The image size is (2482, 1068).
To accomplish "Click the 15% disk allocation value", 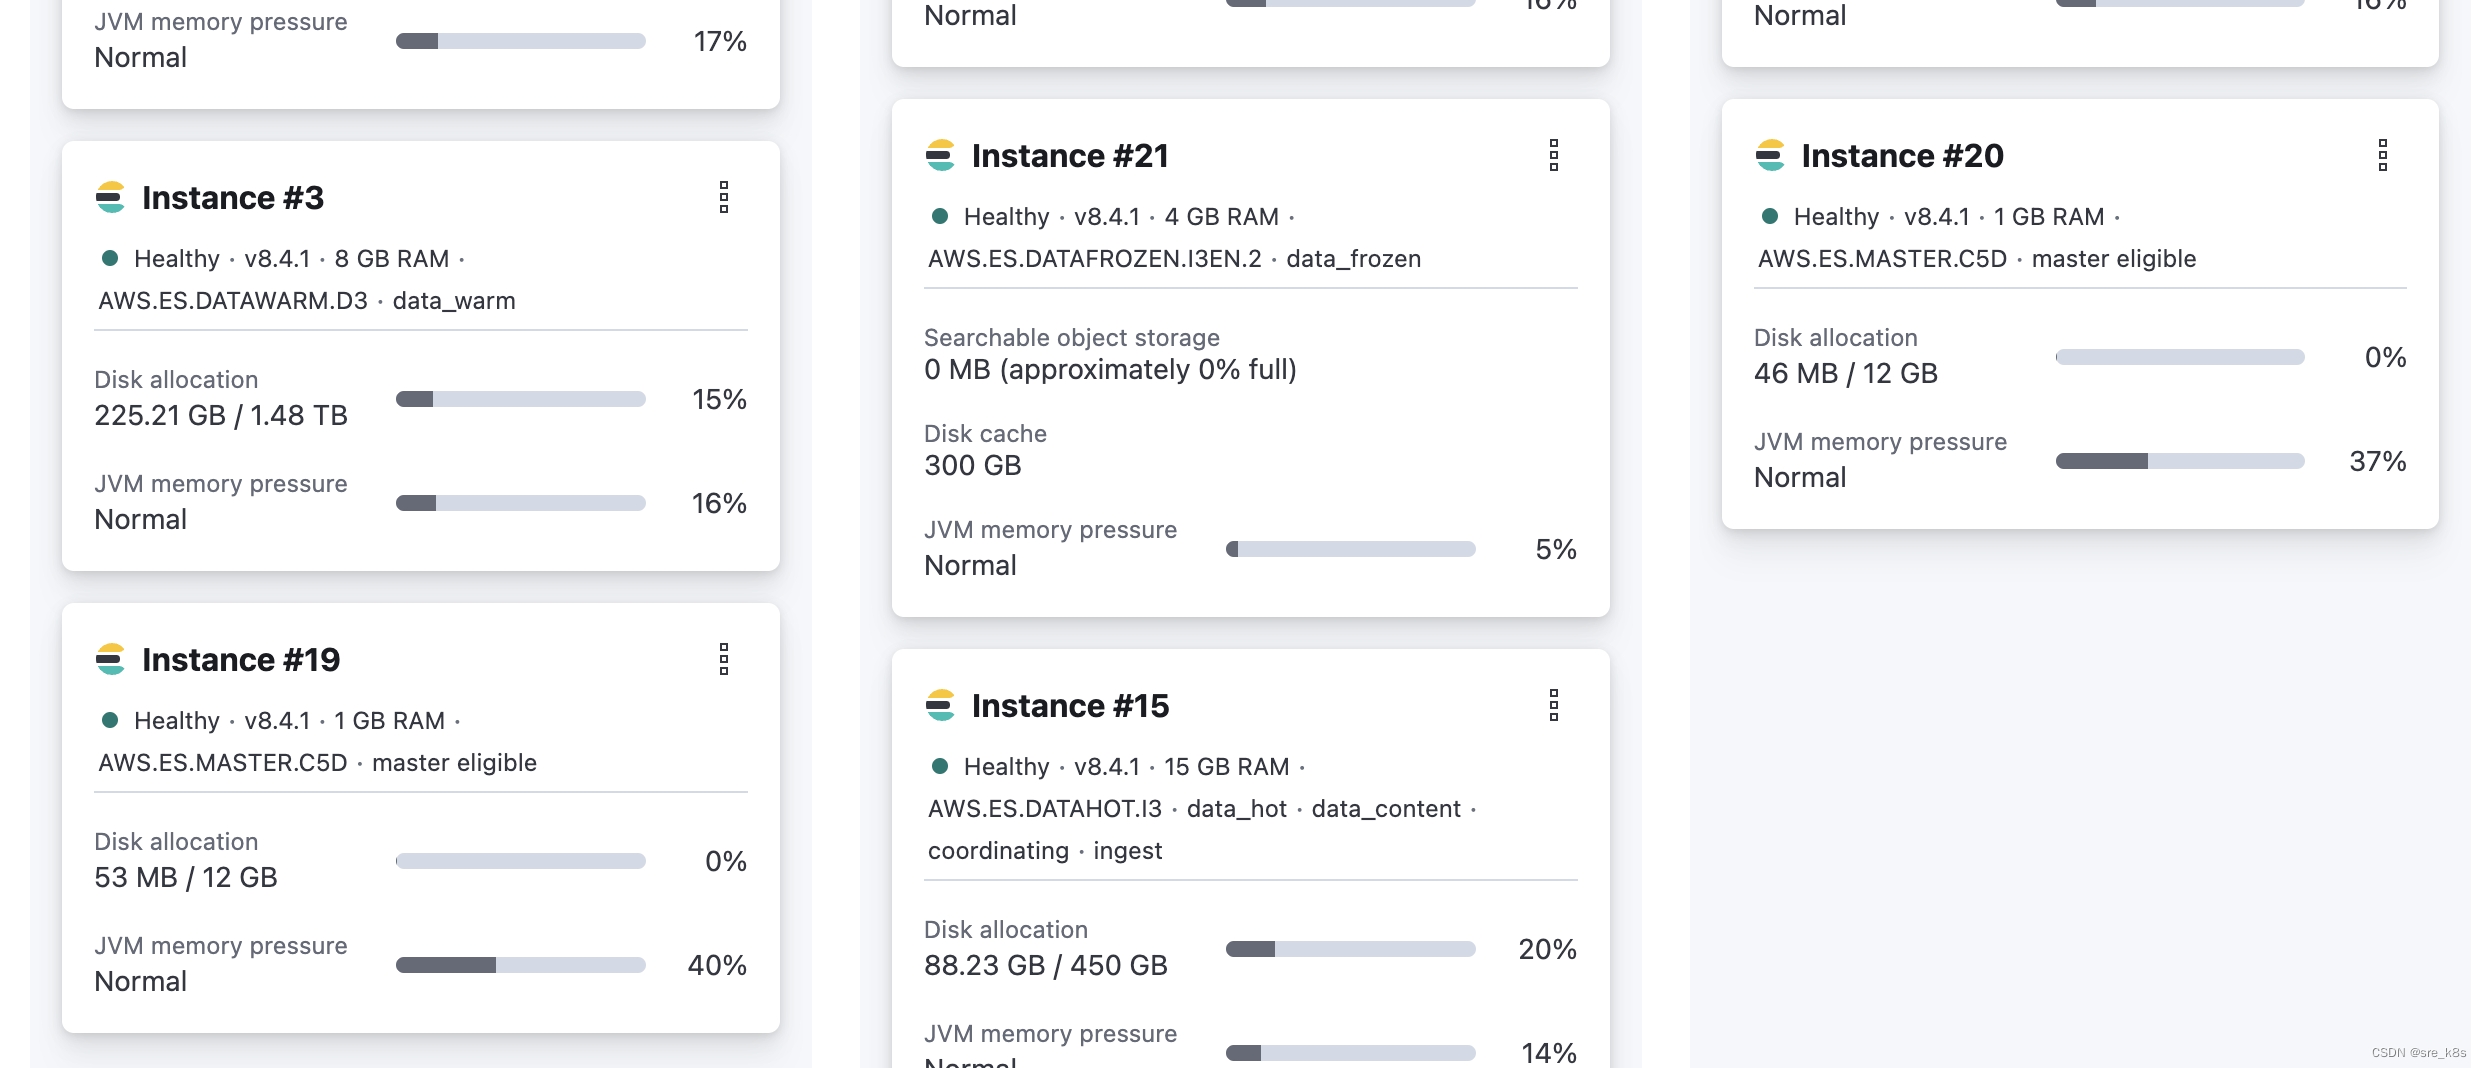I will coord(719,400).
